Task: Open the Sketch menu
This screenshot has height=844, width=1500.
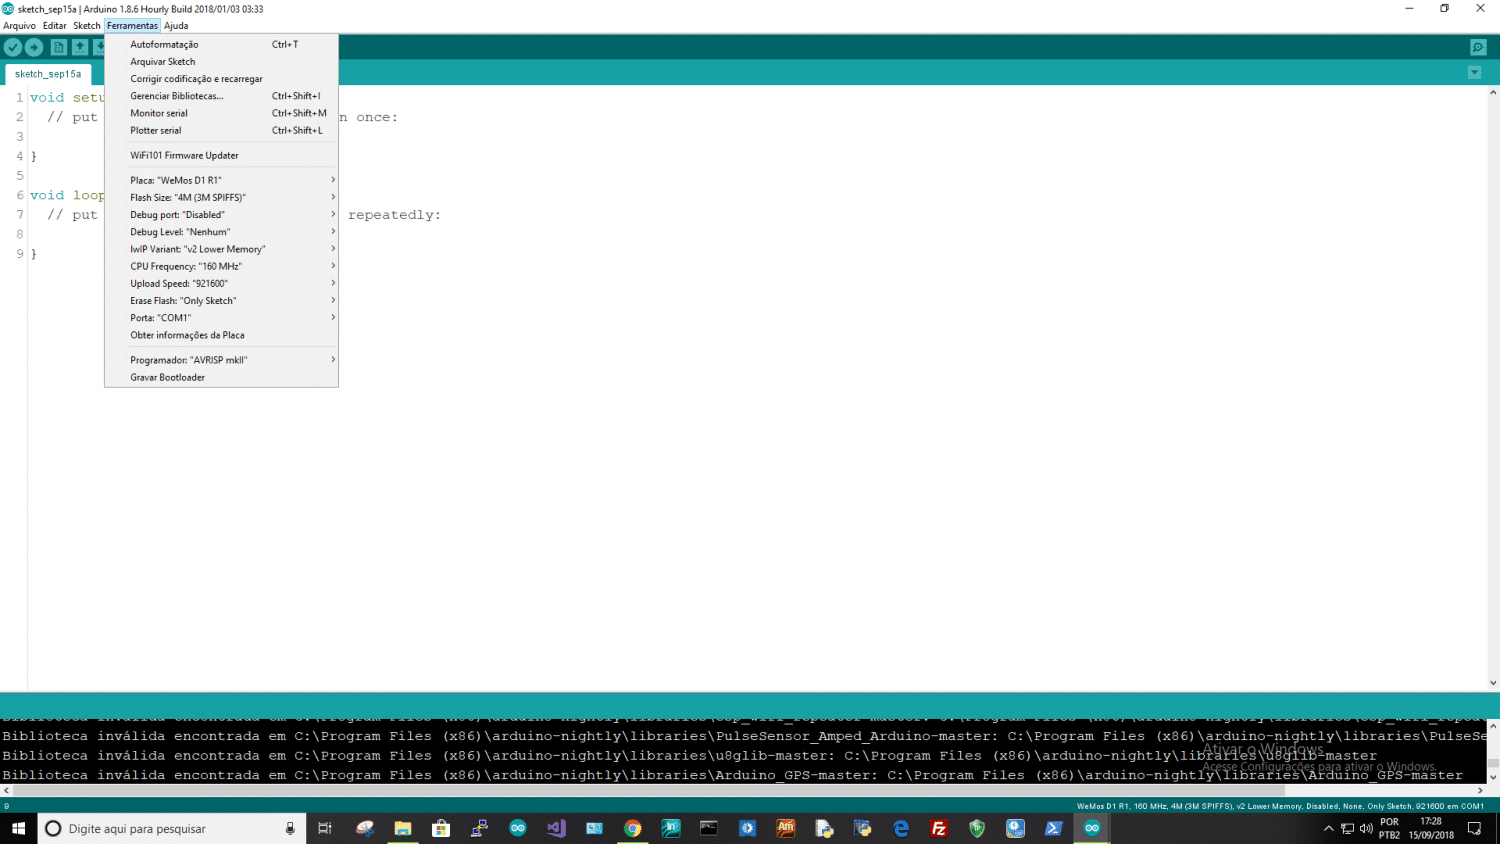Action: coord(87,26)
